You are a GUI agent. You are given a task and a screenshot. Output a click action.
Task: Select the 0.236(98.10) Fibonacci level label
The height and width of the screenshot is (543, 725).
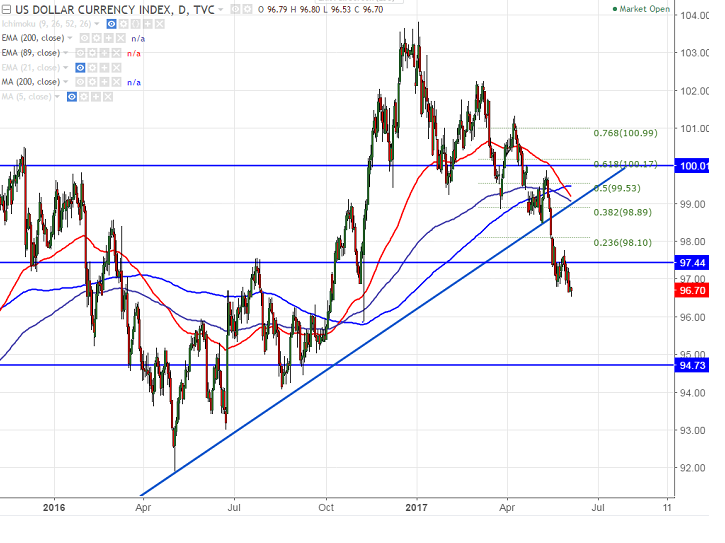click(622, 243)
